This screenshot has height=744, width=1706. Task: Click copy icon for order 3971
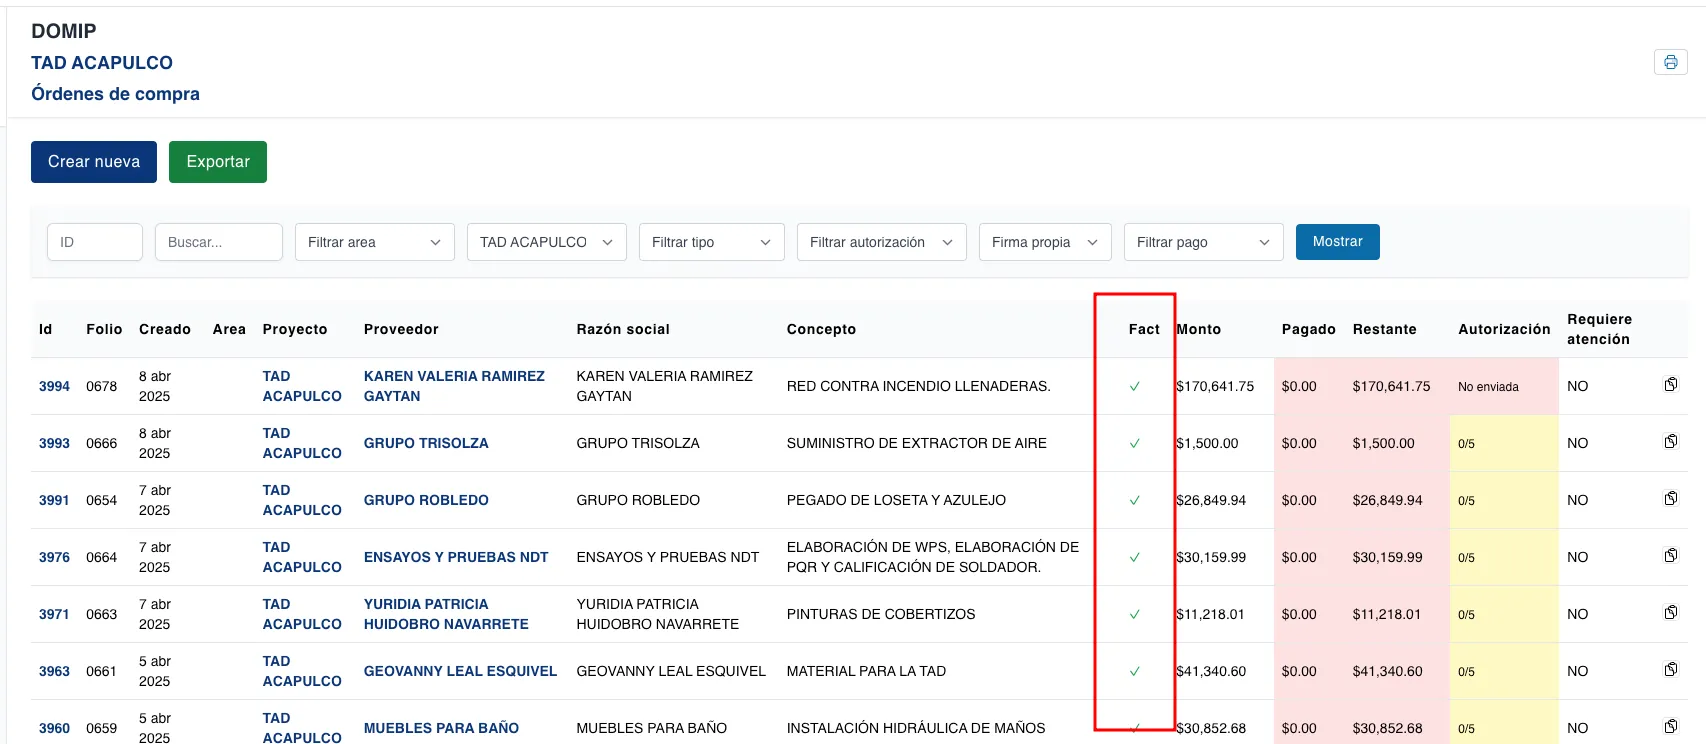(1670, 613)
